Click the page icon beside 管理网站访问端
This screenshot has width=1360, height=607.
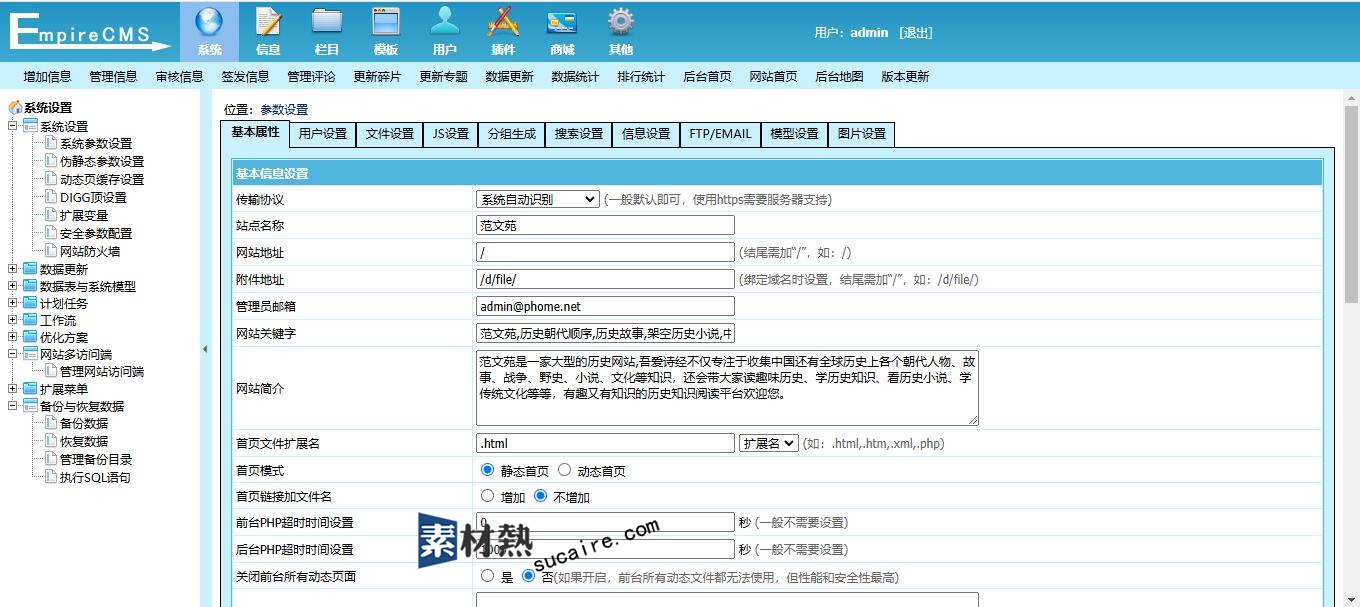[x=51, y=371]
